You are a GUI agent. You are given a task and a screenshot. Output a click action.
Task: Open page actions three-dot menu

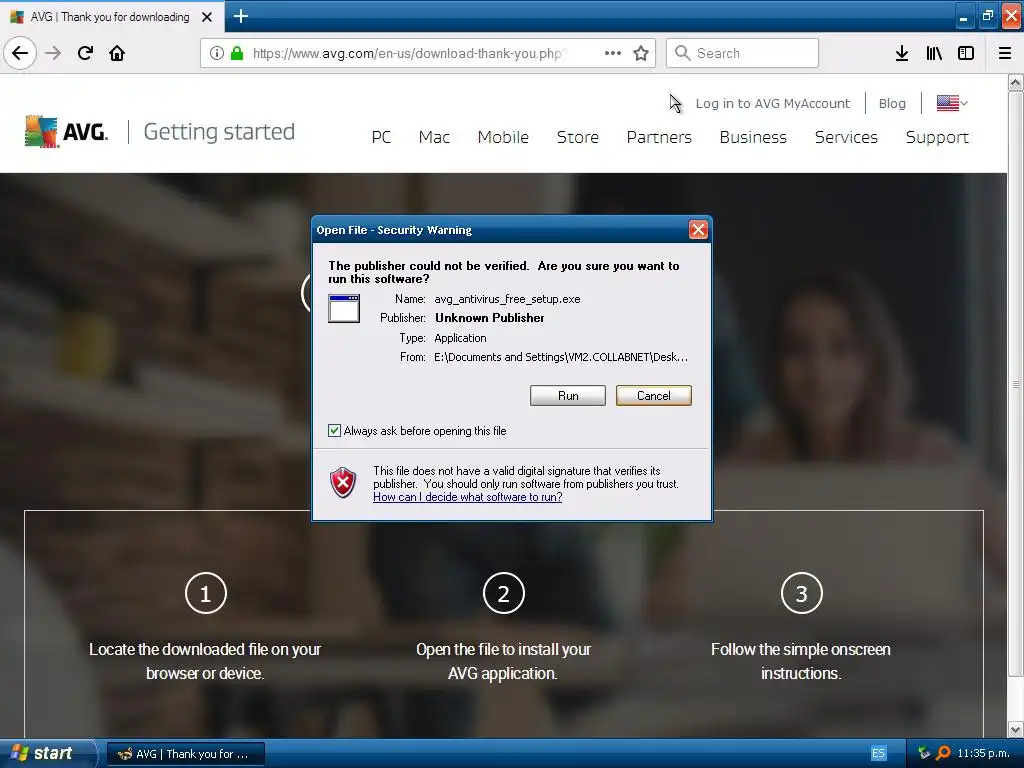(x=613, y=53)
